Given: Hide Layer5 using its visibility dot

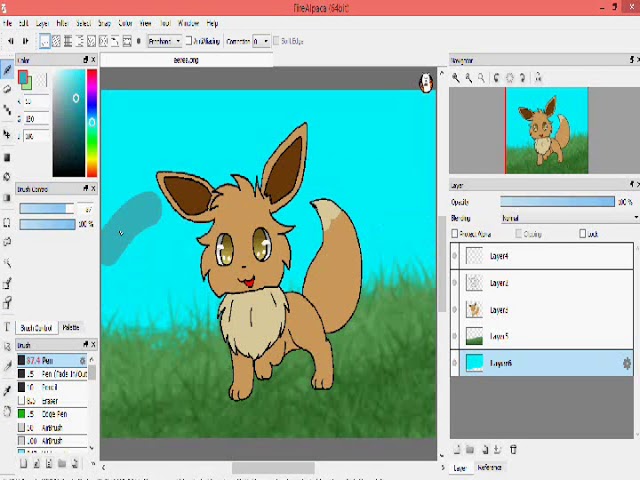Looking at the screenshot, I should (455, 336).
